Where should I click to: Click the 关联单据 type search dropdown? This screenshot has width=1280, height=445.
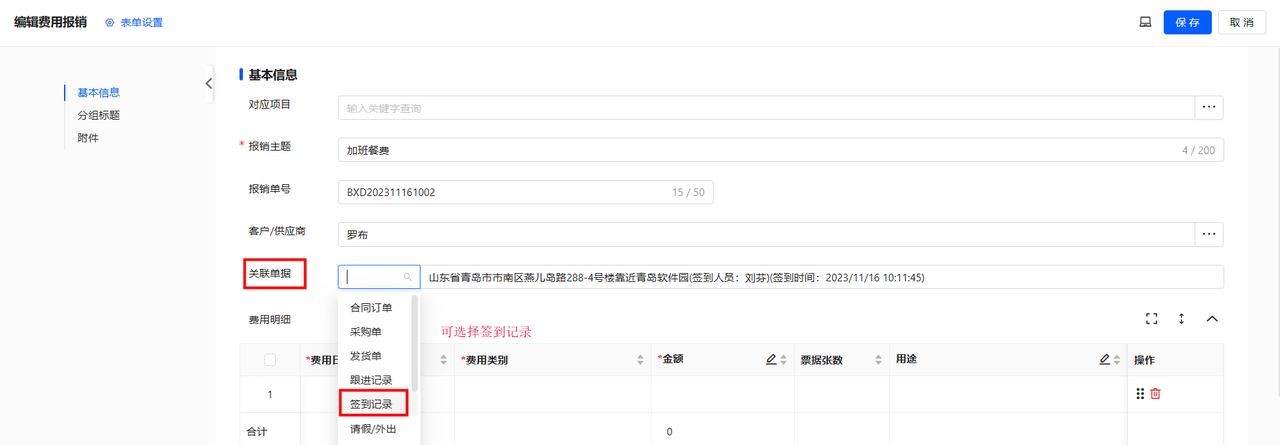[x=378, y=277]
